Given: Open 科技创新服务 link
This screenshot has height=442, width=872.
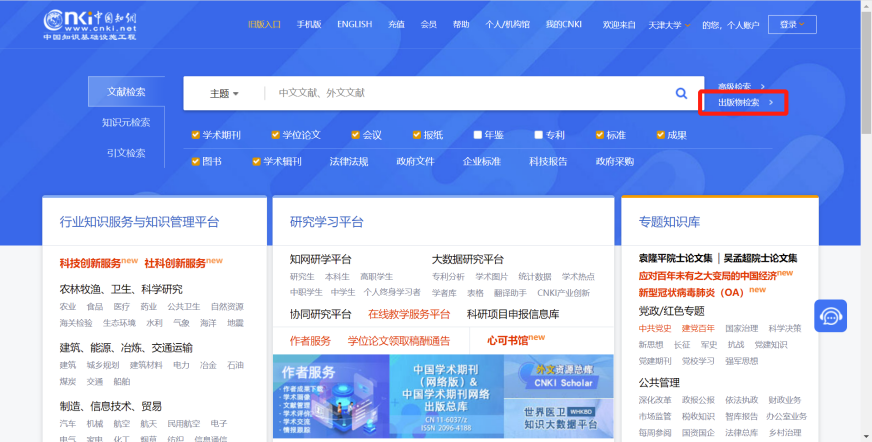Looking at the screenshot, I should pos(90,263).
